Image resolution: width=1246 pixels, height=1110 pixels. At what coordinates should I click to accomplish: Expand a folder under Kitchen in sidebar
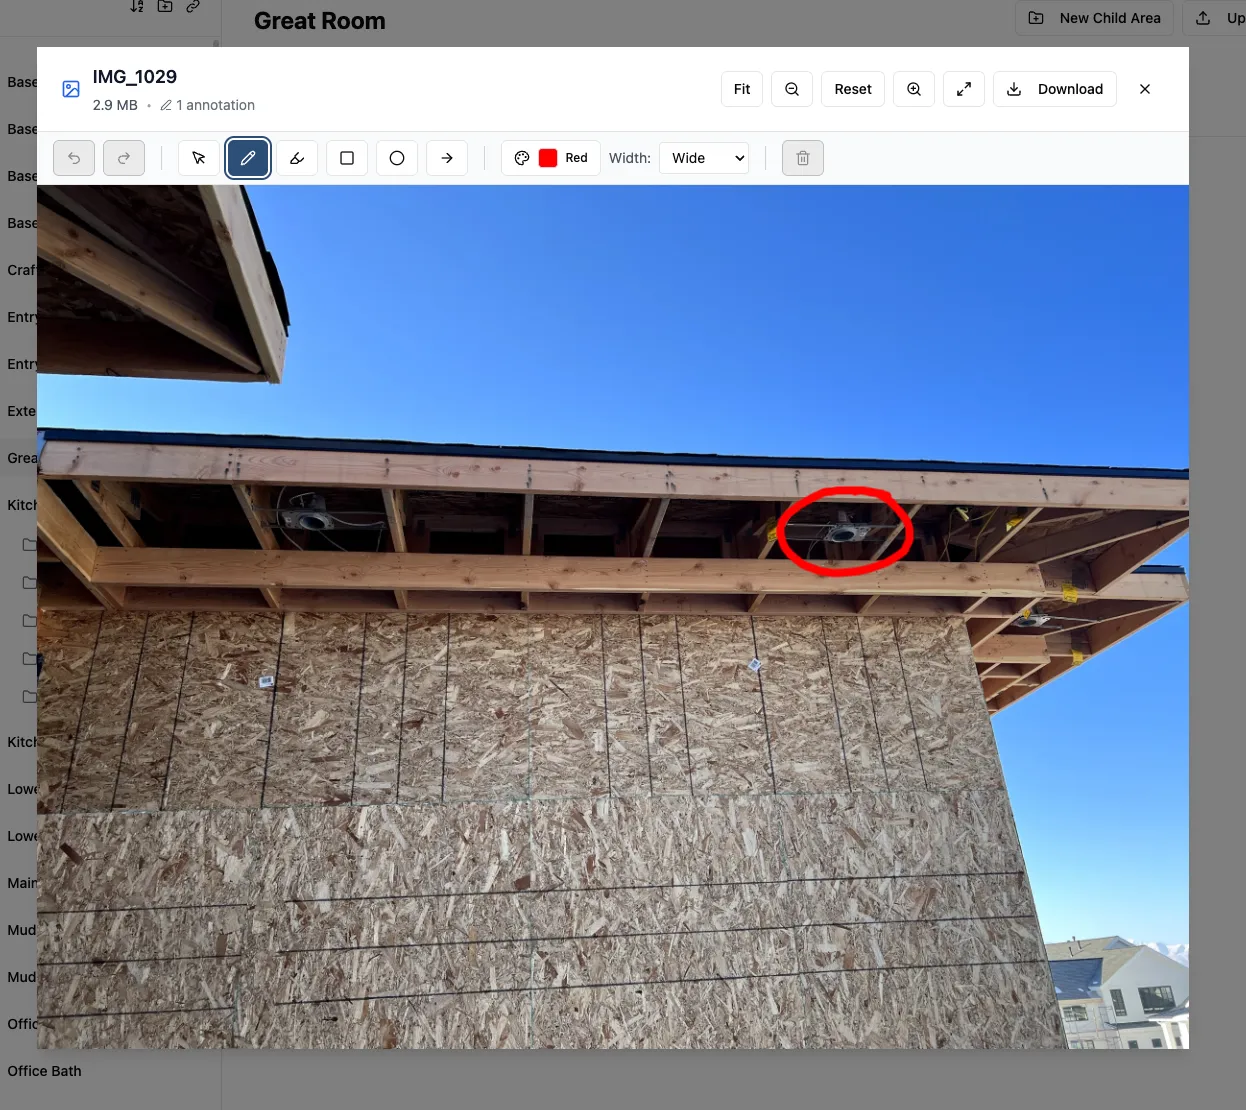pyautogui.click(x=30, y=545)
